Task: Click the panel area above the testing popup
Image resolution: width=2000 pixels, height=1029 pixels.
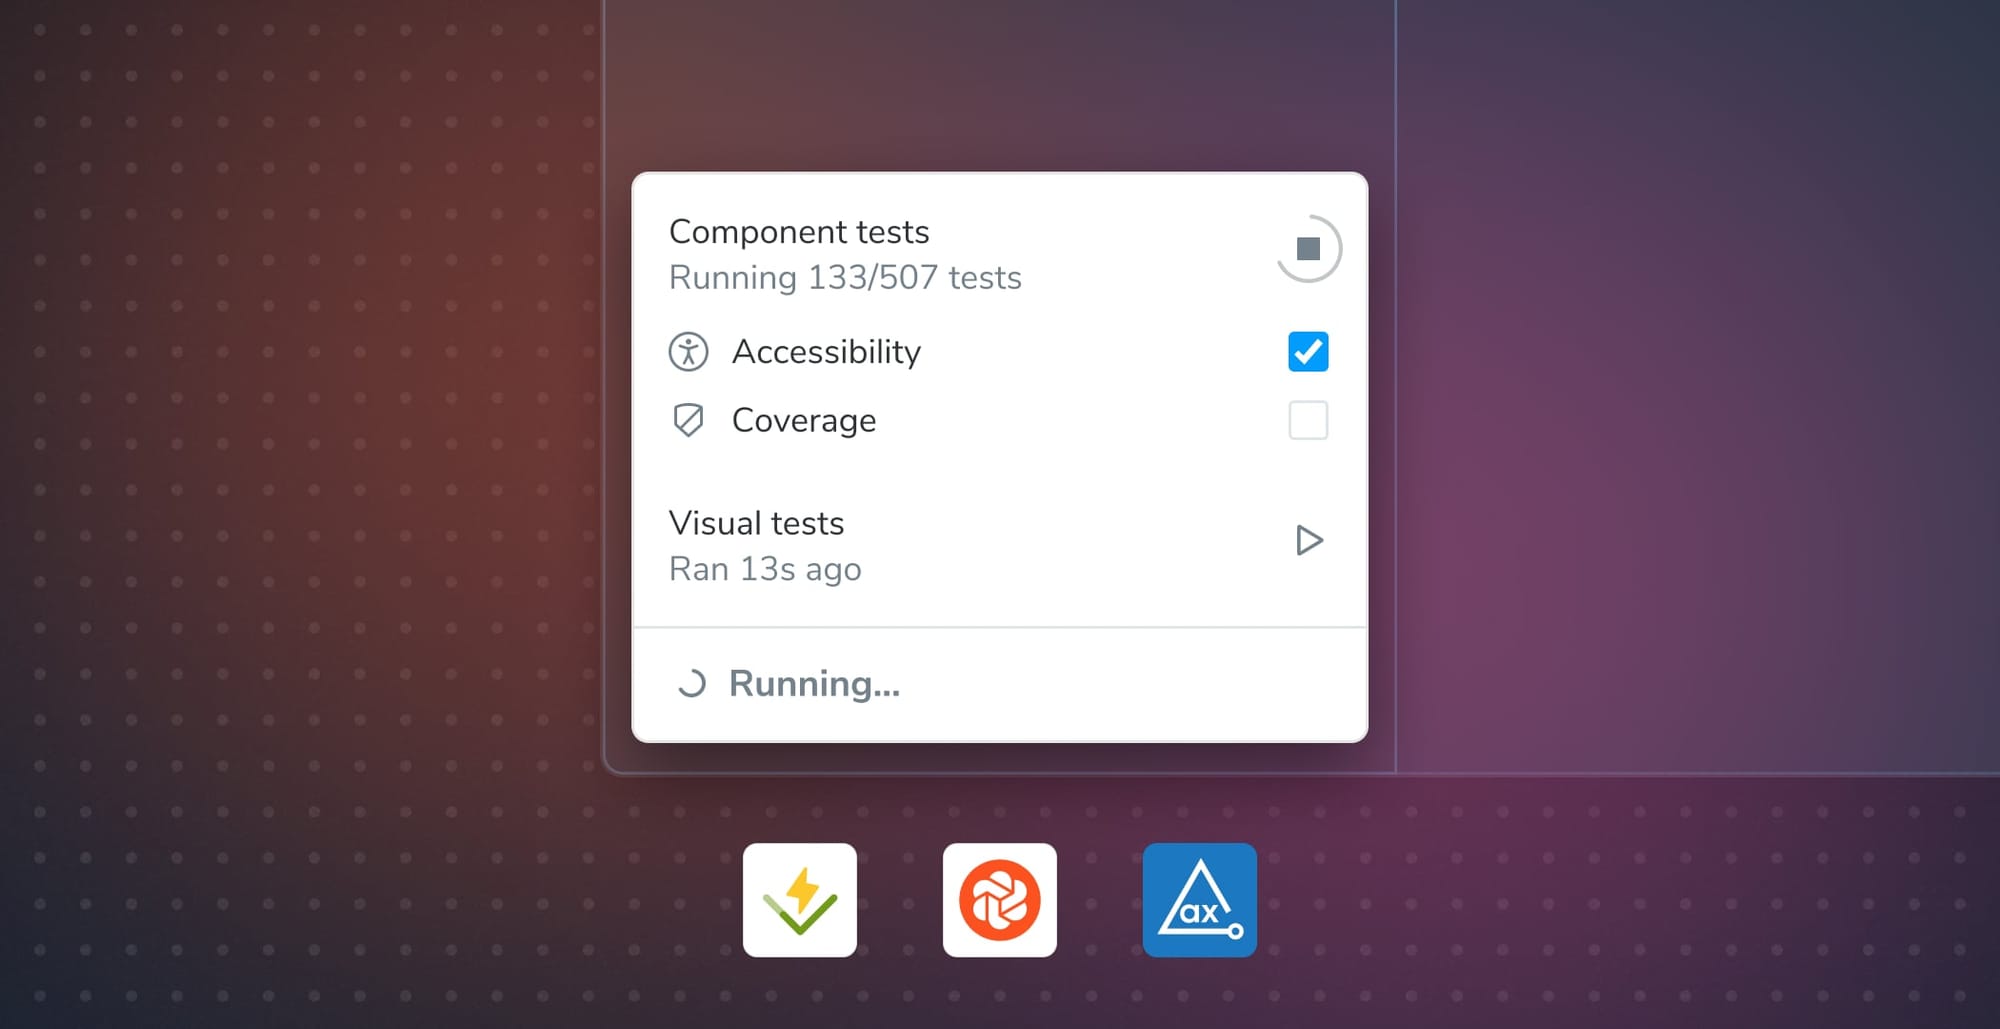Action: pyautogui.click(x=1000, y=85)
